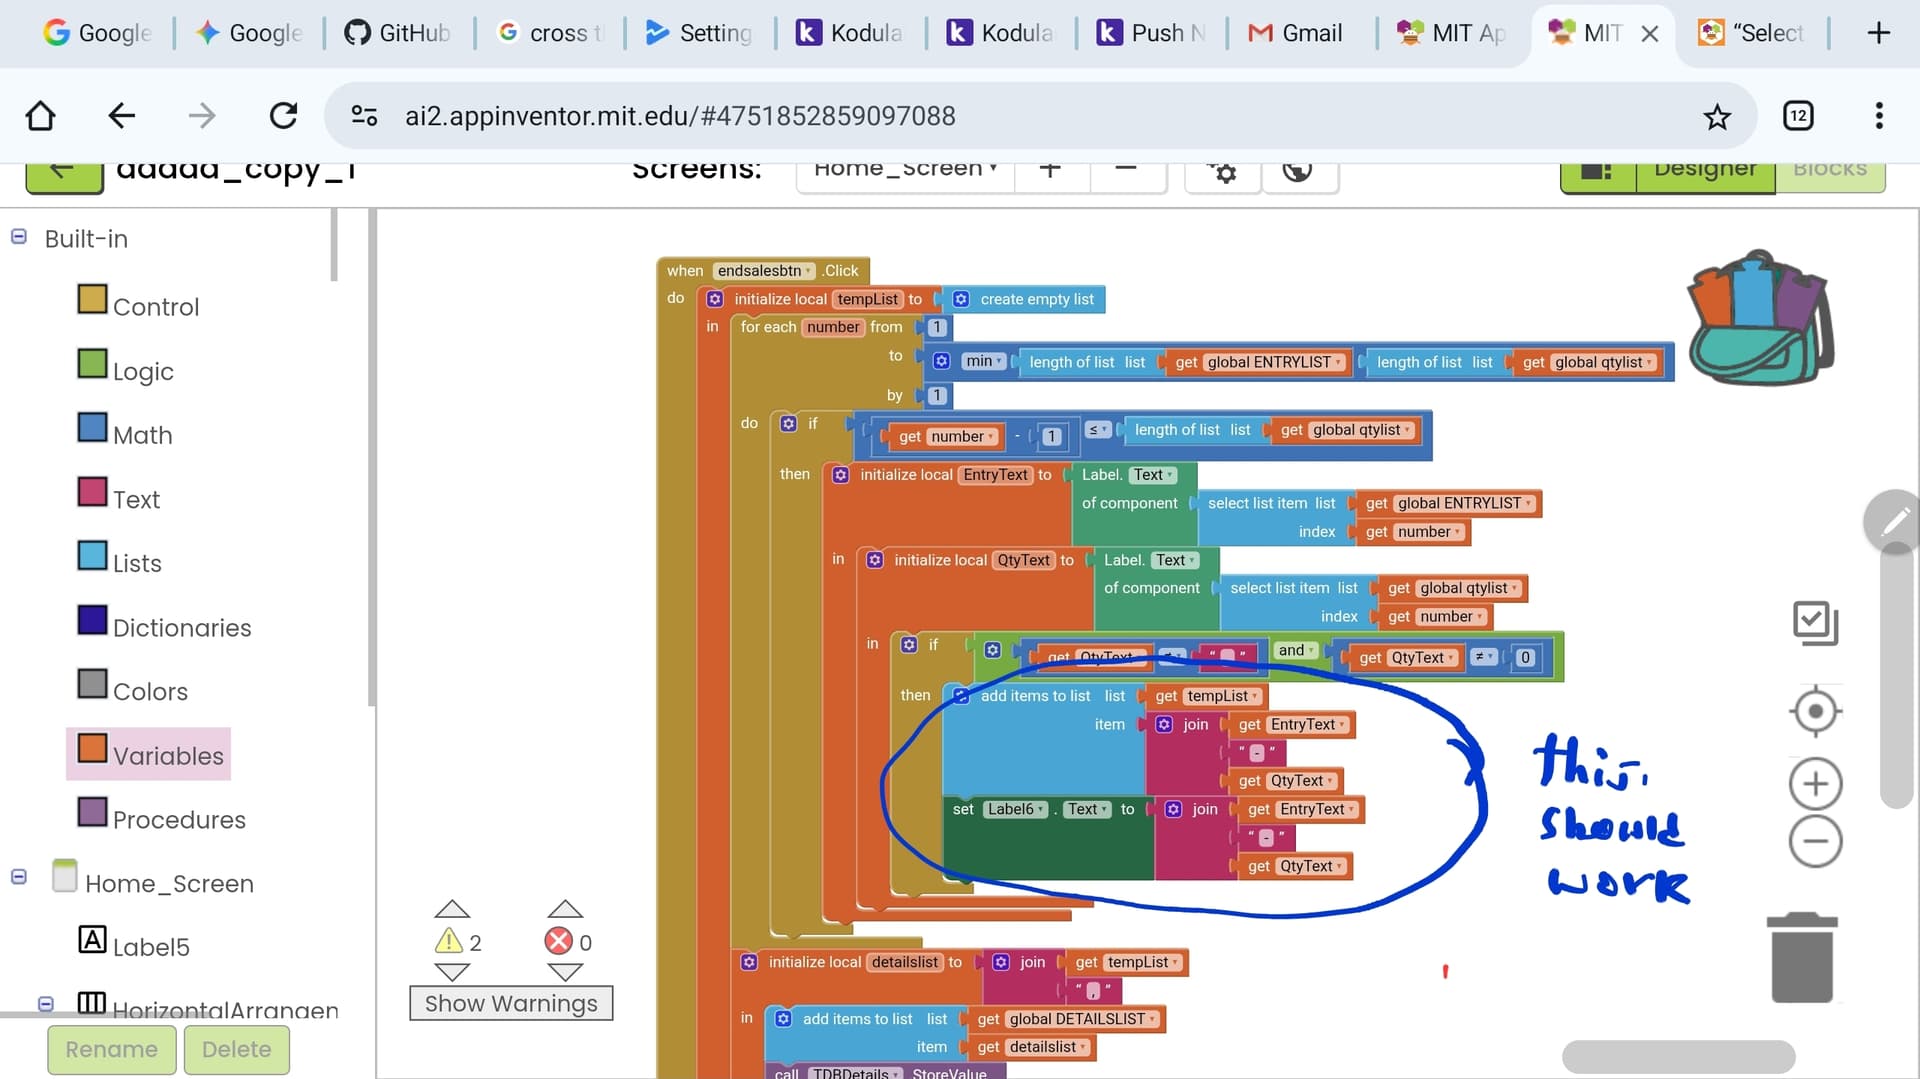Toggle the workspace checkmark multi-select icon
This screenshot has height=1079, width=1920.
click(x=1815, y=622)
